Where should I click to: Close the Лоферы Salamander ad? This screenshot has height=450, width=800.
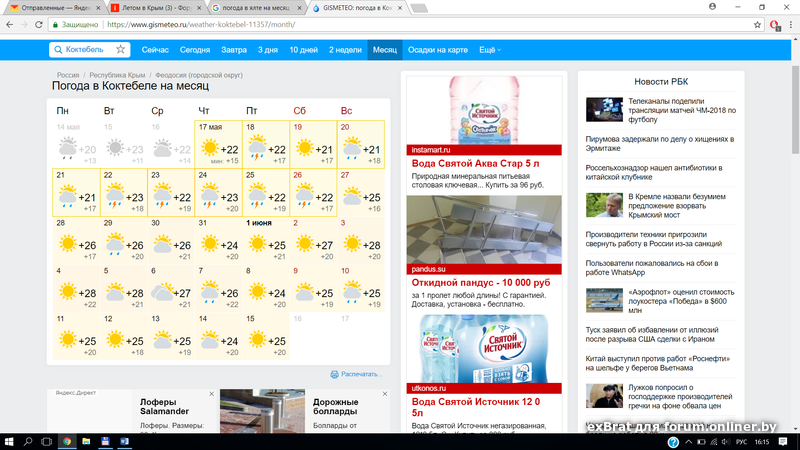[x=212, y=394]
